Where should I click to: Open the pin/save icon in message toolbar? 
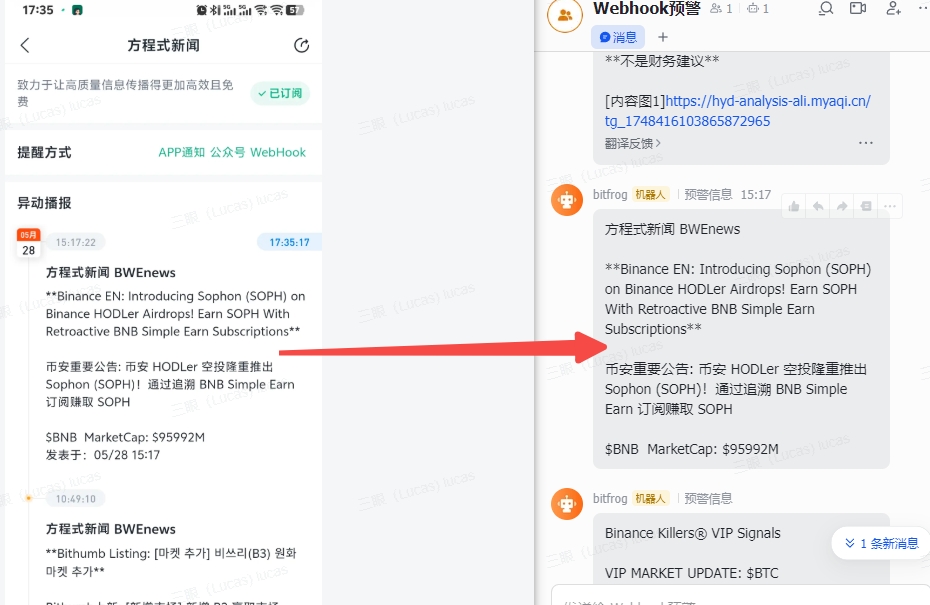(866, 206)
